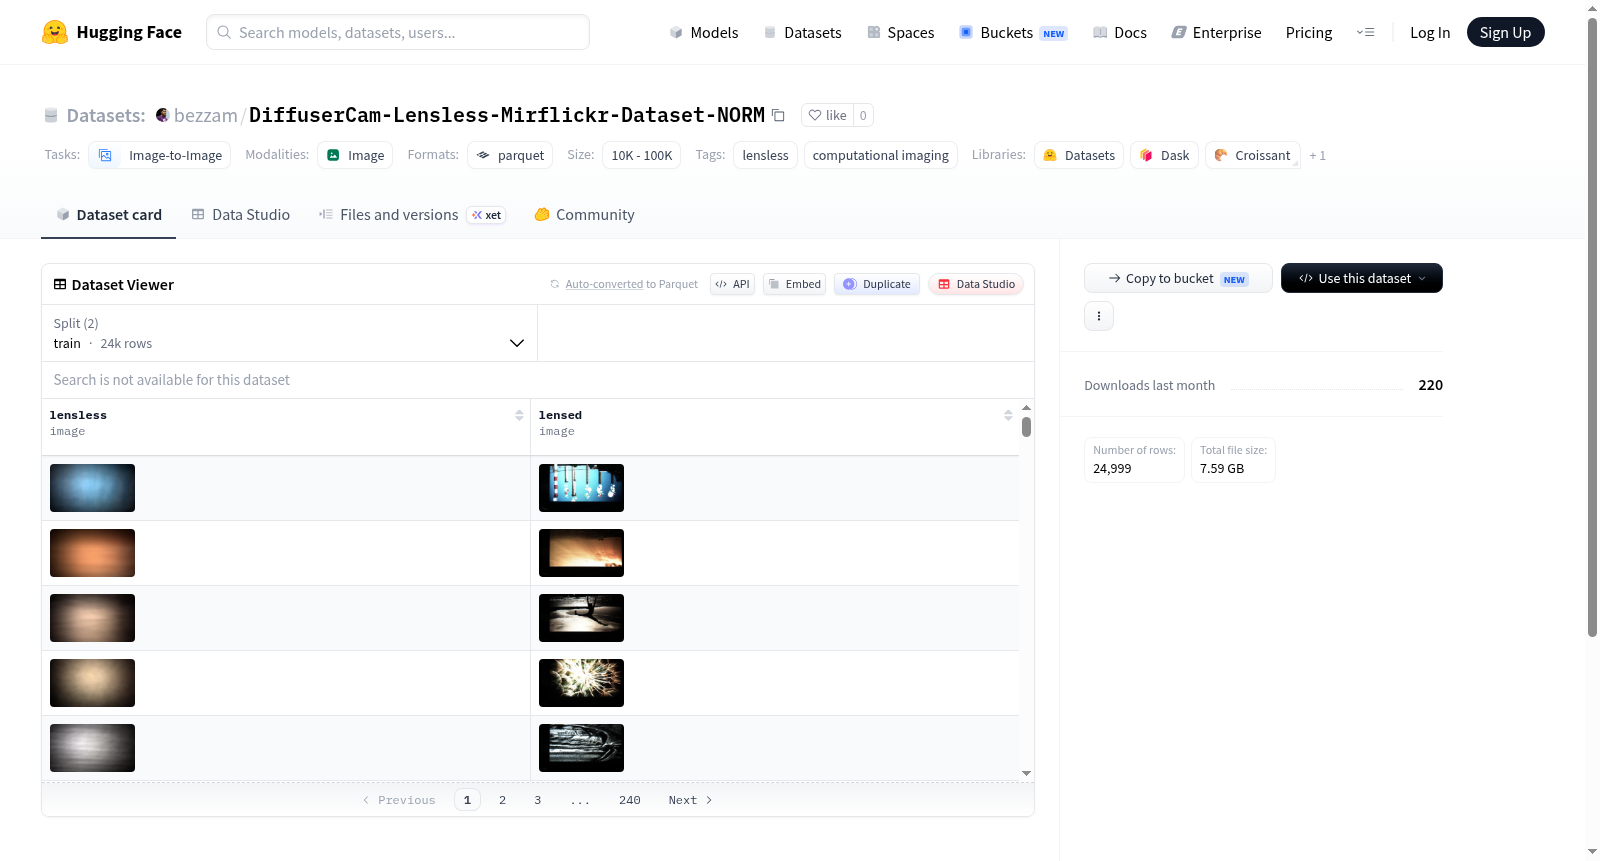Open the firework lensed image thumbnail
Screen dimensions: 1600x861
581,683
